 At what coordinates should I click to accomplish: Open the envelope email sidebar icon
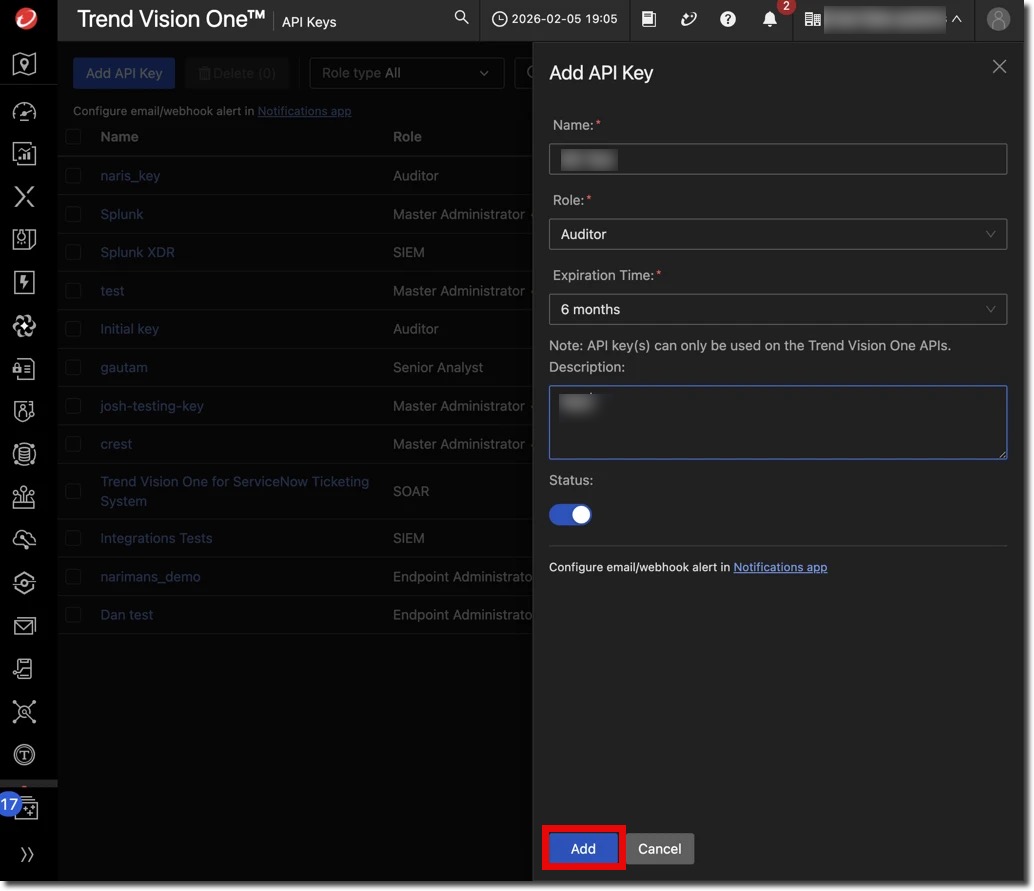click(x=24, y=626)
